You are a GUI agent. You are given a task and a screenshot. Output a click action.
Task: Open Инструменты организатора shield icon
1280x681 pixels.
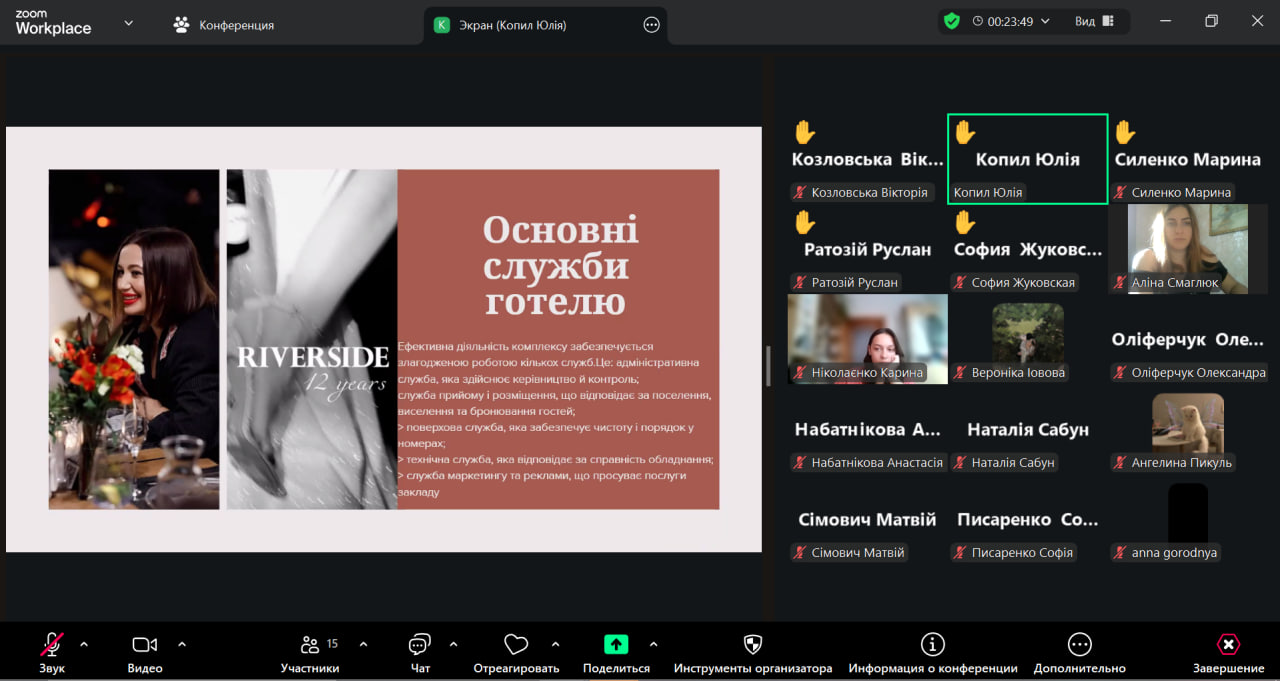point(753,645)
